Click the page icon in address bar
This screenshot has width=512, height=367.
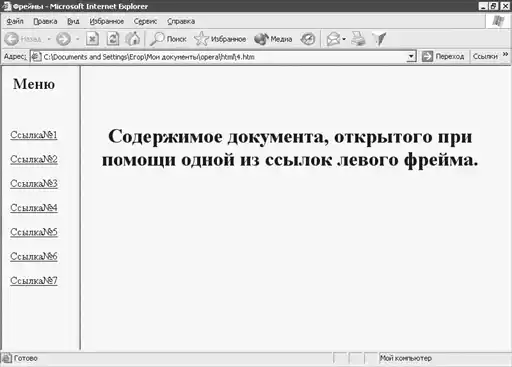coord(36,57)
